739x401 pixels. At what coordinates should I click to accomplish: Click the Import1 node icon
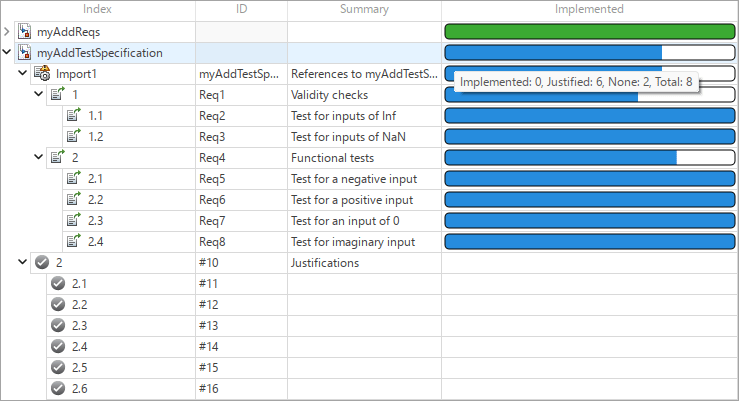click(42, 74)
